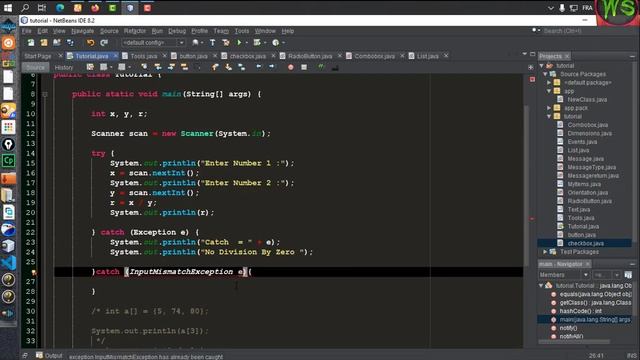The height and width of the screenshot is (360, 640).
Task: Switch to the checkbox.java editor tab
Action: (247, 56)
